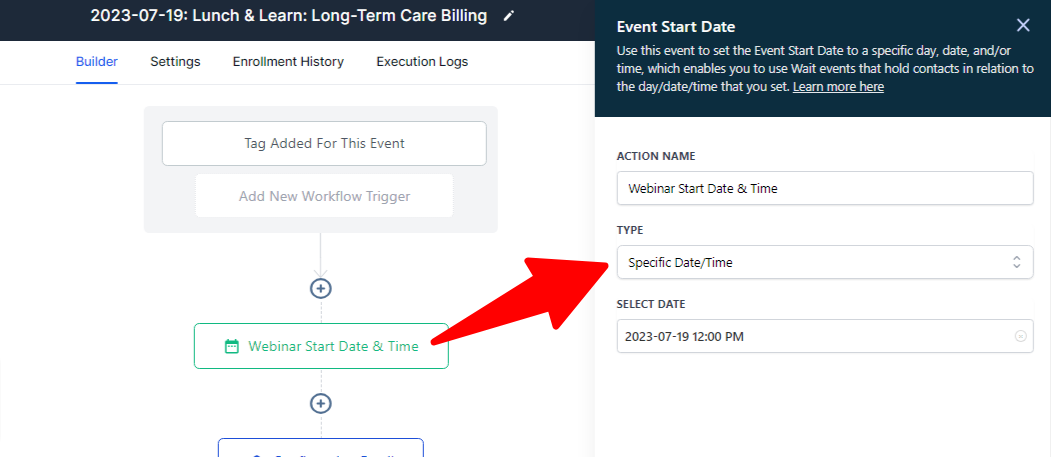Open the Select Date picker field
Image resolution: width=1051 pixels, height=457 pixels.
coord(825,336)
